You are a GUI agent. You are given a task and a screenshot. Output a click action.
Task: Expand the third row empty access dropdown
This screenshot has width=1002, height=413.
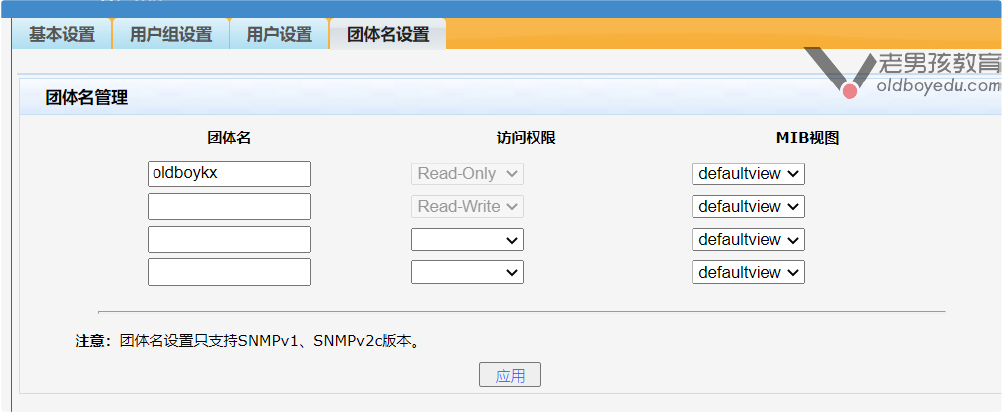coord(467,240)
